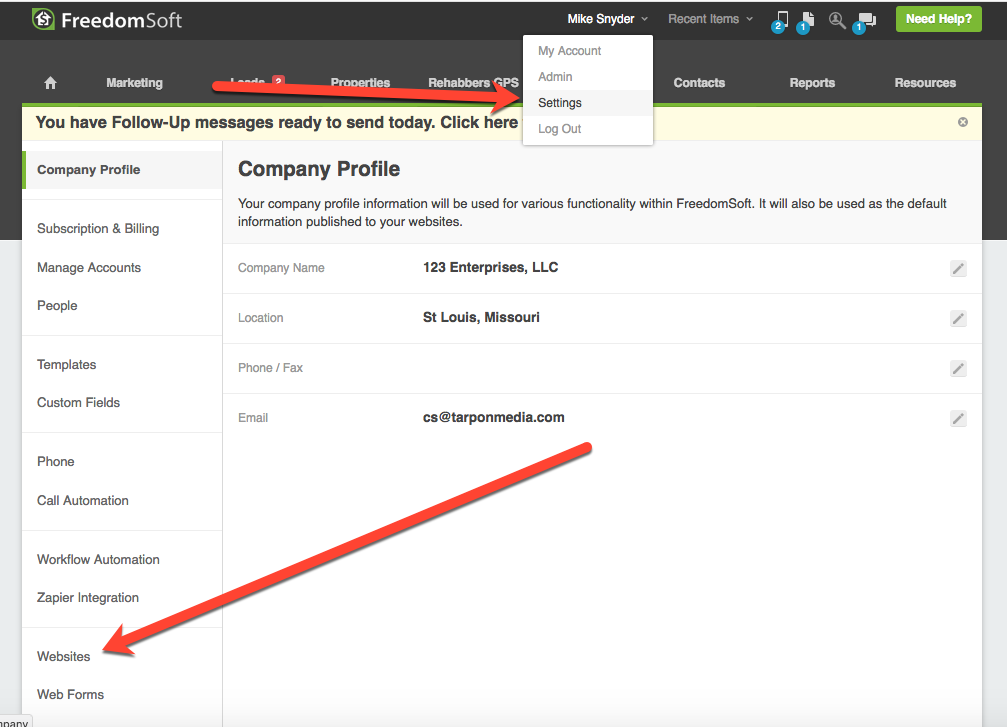Viewport: 1007px width, 727px height.
Task: Expand the Recent Items dropdown
Action: 710,19
